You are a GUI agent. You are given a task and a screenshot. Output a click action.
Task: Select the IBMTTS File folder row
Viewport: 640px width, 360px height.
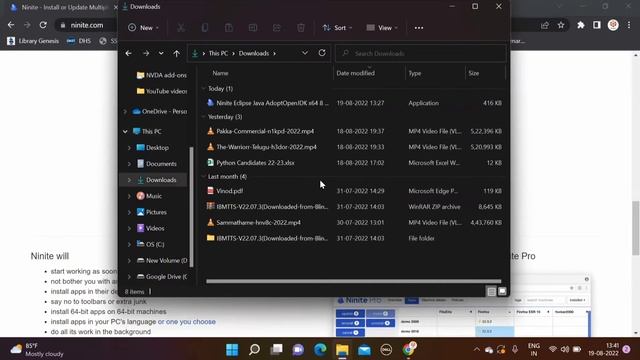[354, 238]
